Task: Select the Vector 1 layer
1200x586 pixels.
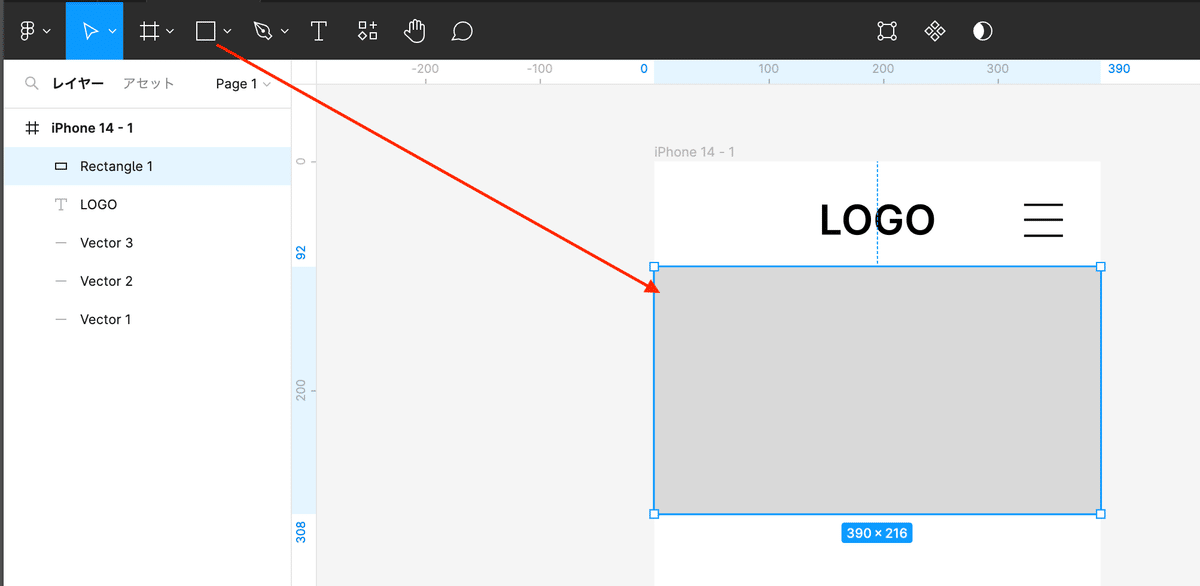Action: (x=146, y=319)
